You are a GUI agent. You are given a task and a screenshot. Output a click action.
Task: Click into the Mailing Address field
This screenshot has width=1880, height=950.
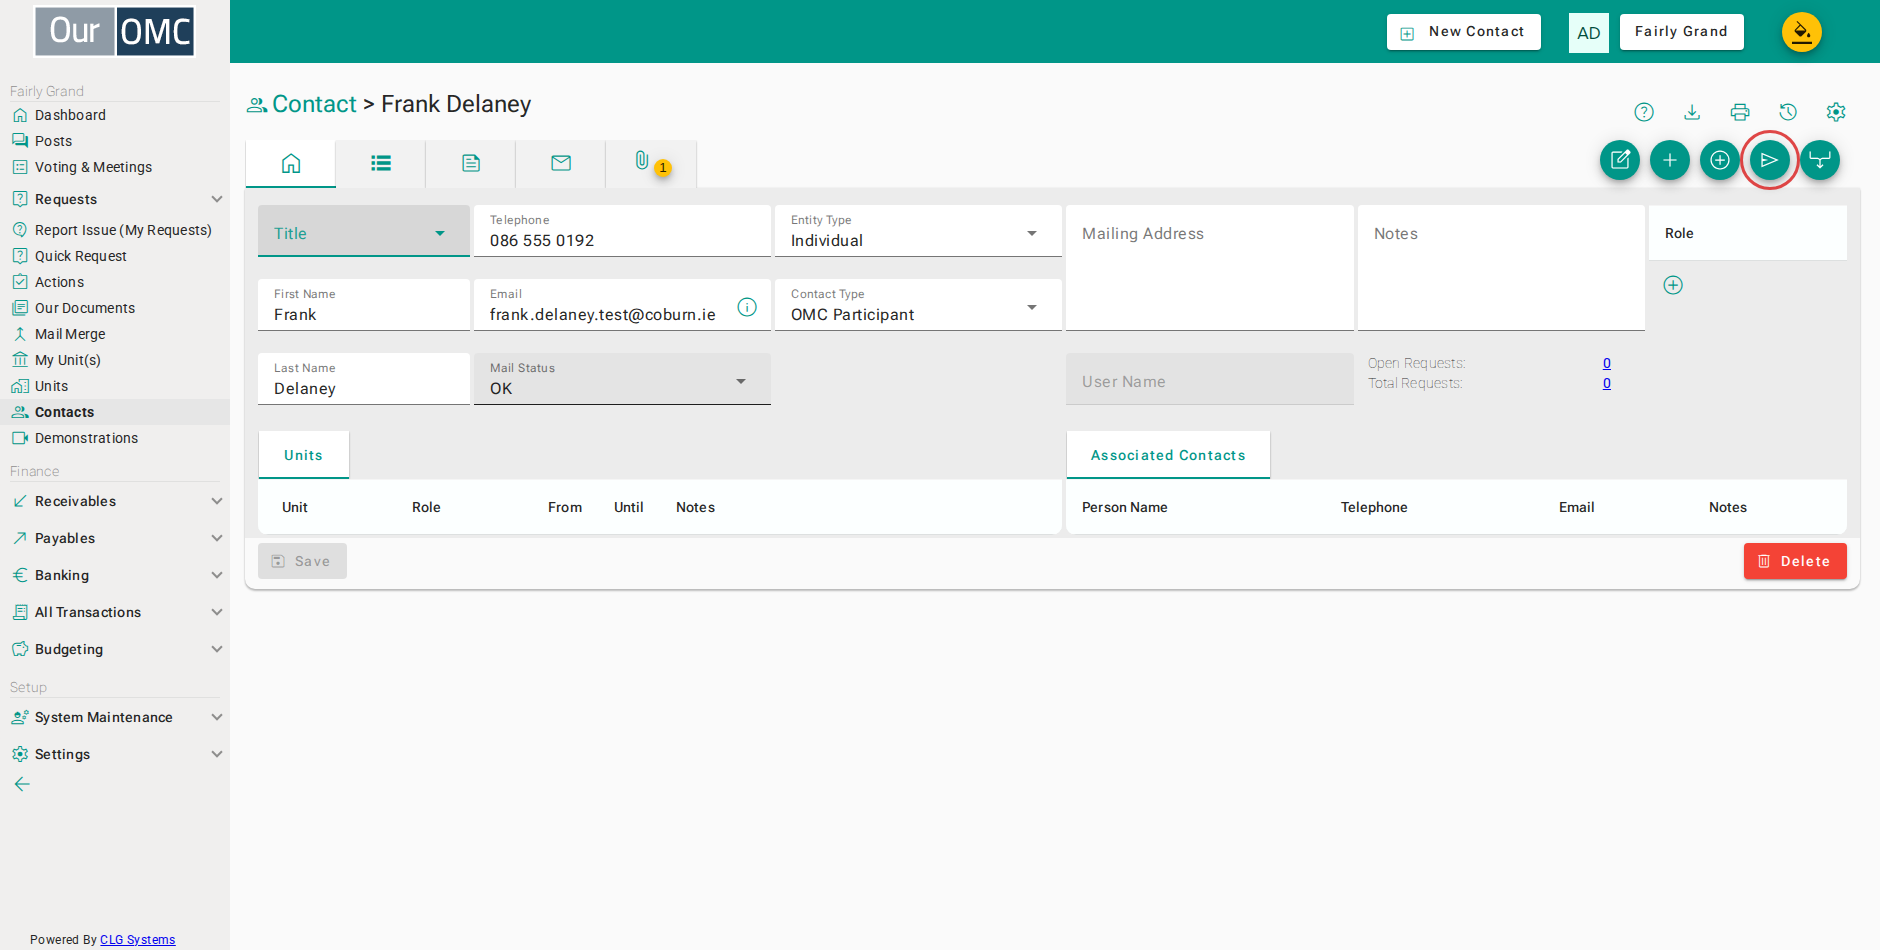1210,268
